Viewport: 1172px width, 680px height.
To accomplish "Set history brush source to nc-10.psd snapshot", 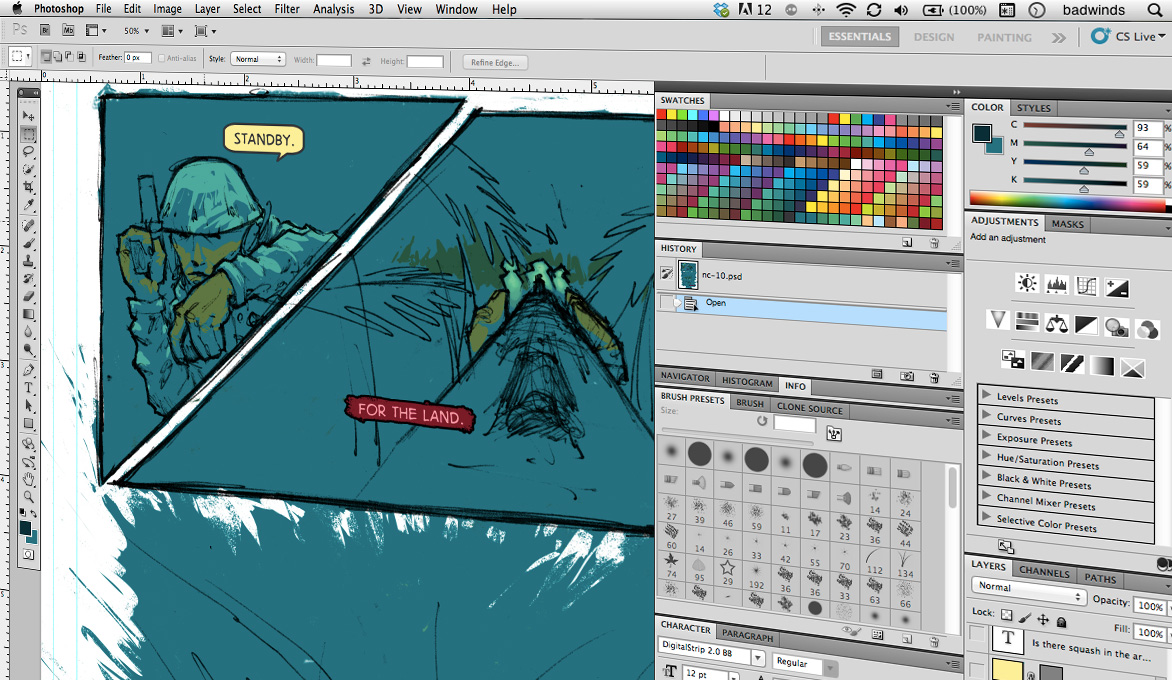I will 667,274.
